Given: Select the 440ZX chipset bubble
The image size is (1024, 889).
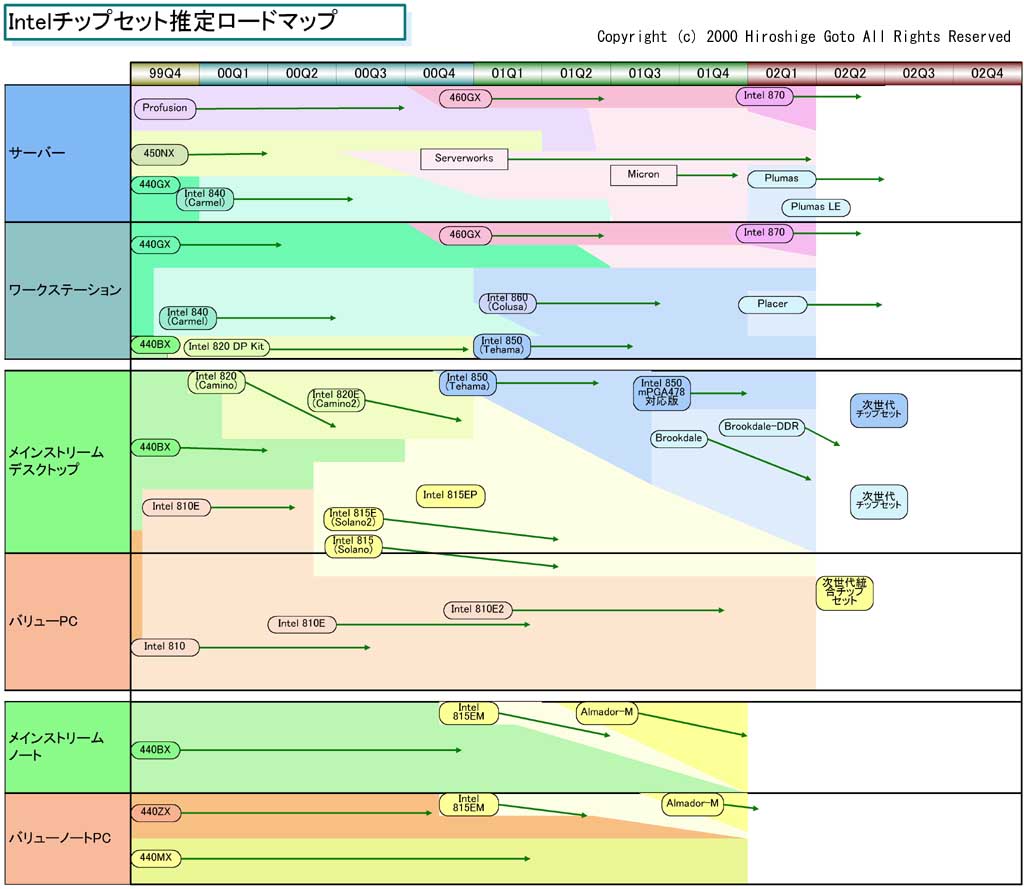Looking at the screenshot, I should click(156, 812).
